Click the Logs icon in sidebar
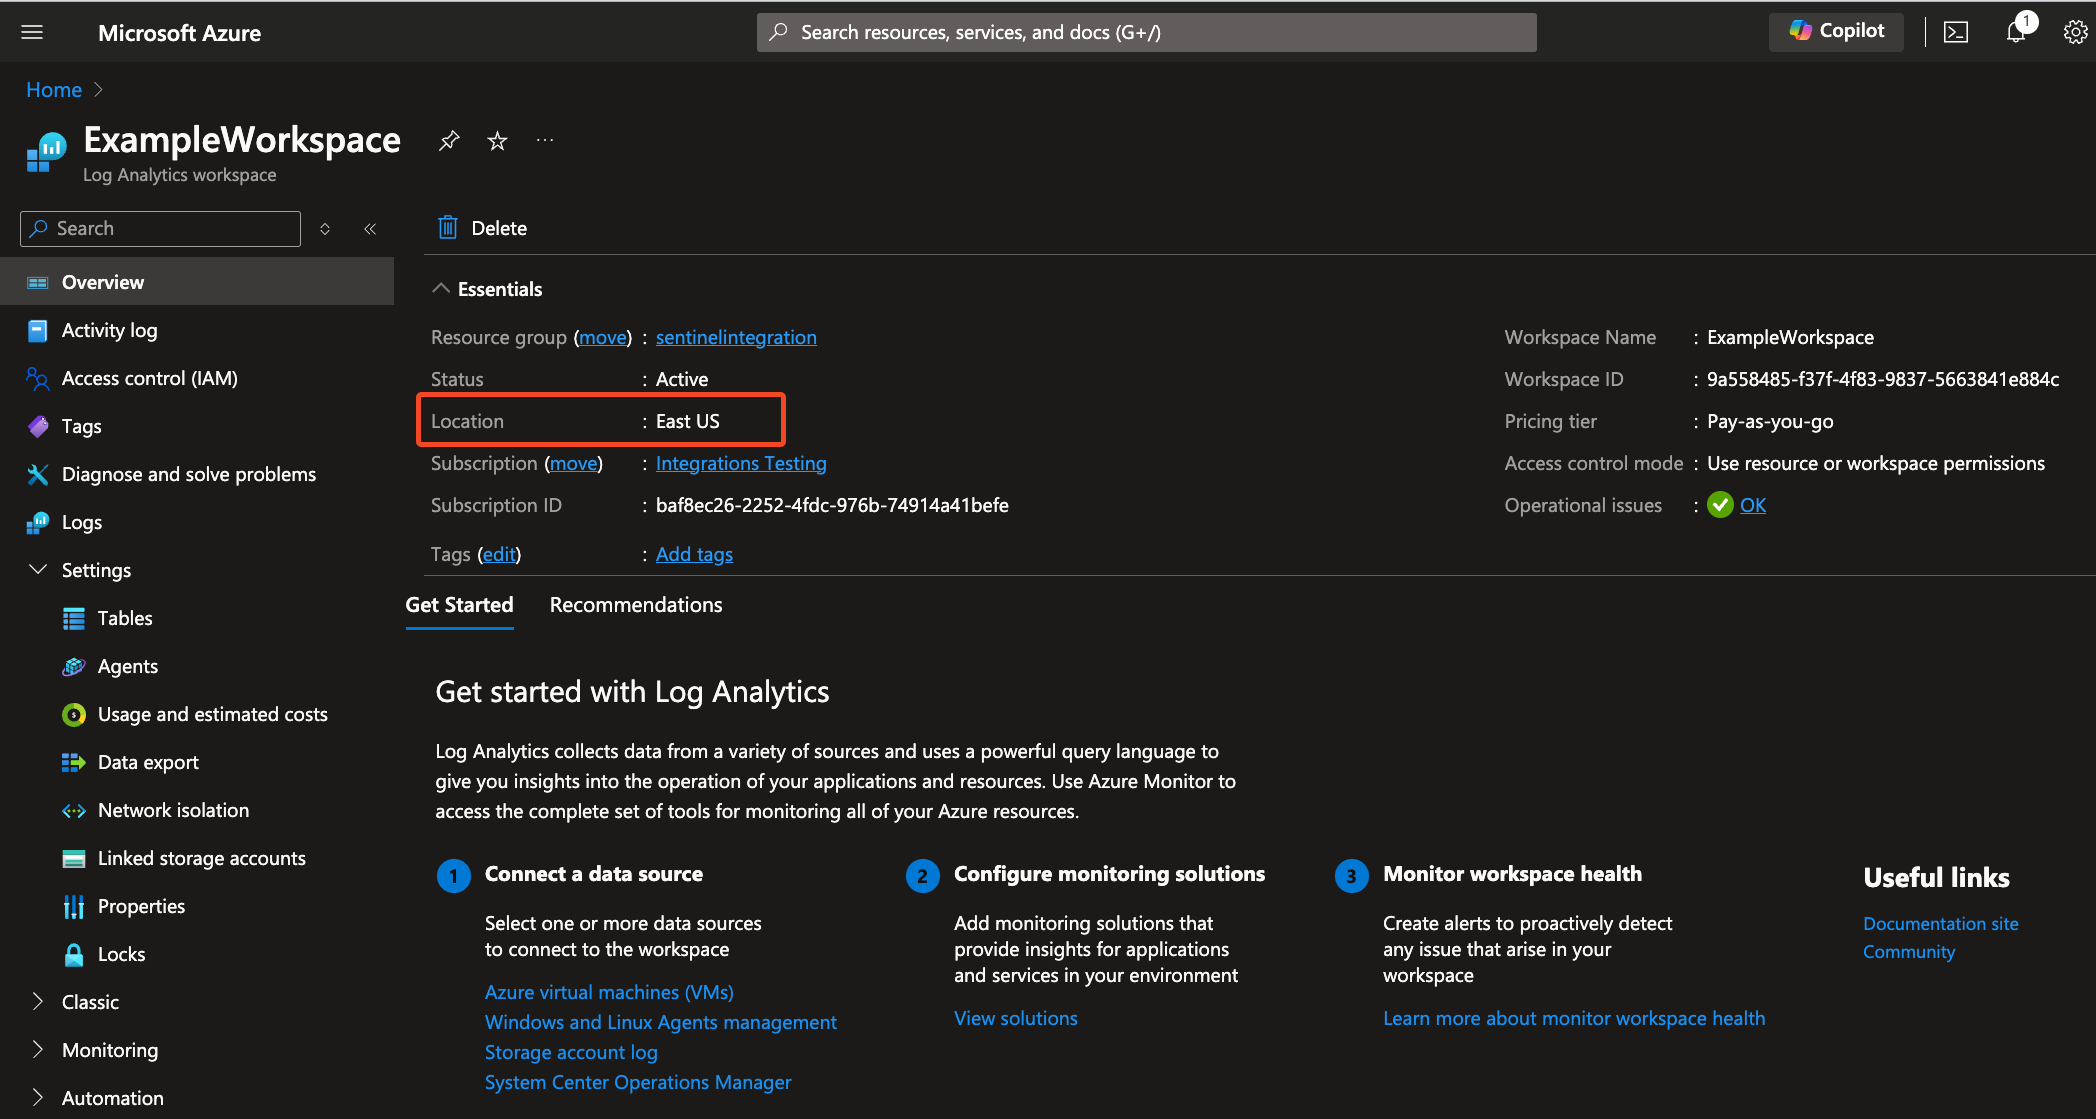This screenshot has height=1119, width=2096. click(x=38, y=522)
